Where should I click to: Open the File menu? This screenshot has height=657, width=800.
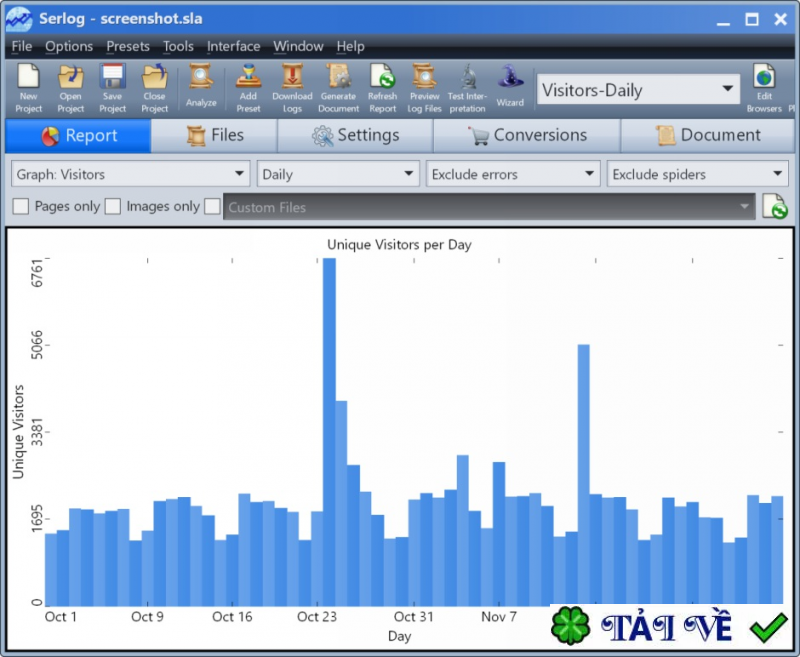22,46
